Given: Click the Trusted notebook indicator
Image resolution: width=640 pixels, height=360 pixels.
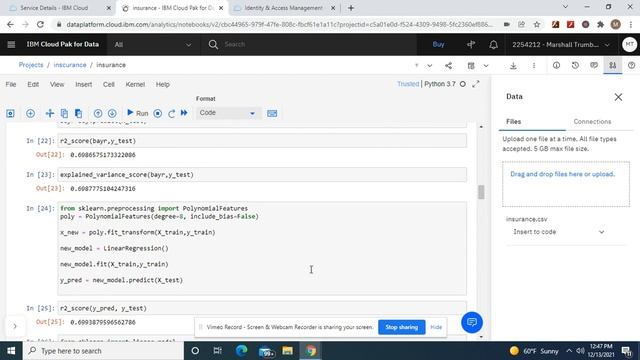Looking at the screenshot, I should (x=408, y=84).
